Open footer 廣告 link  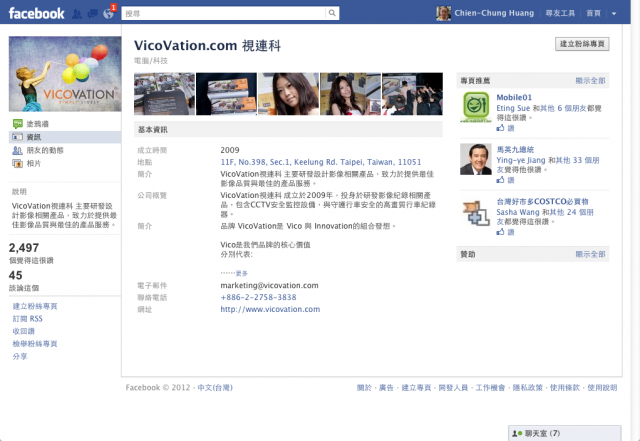pos(386,388)
